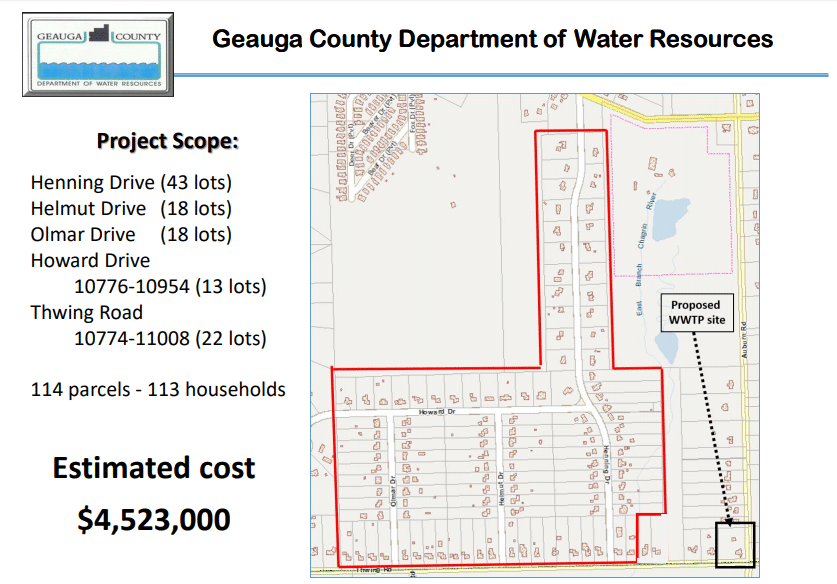Select the Geauga County Department title heading
This screenshot has width=837, height=584.
pos(492,39)
